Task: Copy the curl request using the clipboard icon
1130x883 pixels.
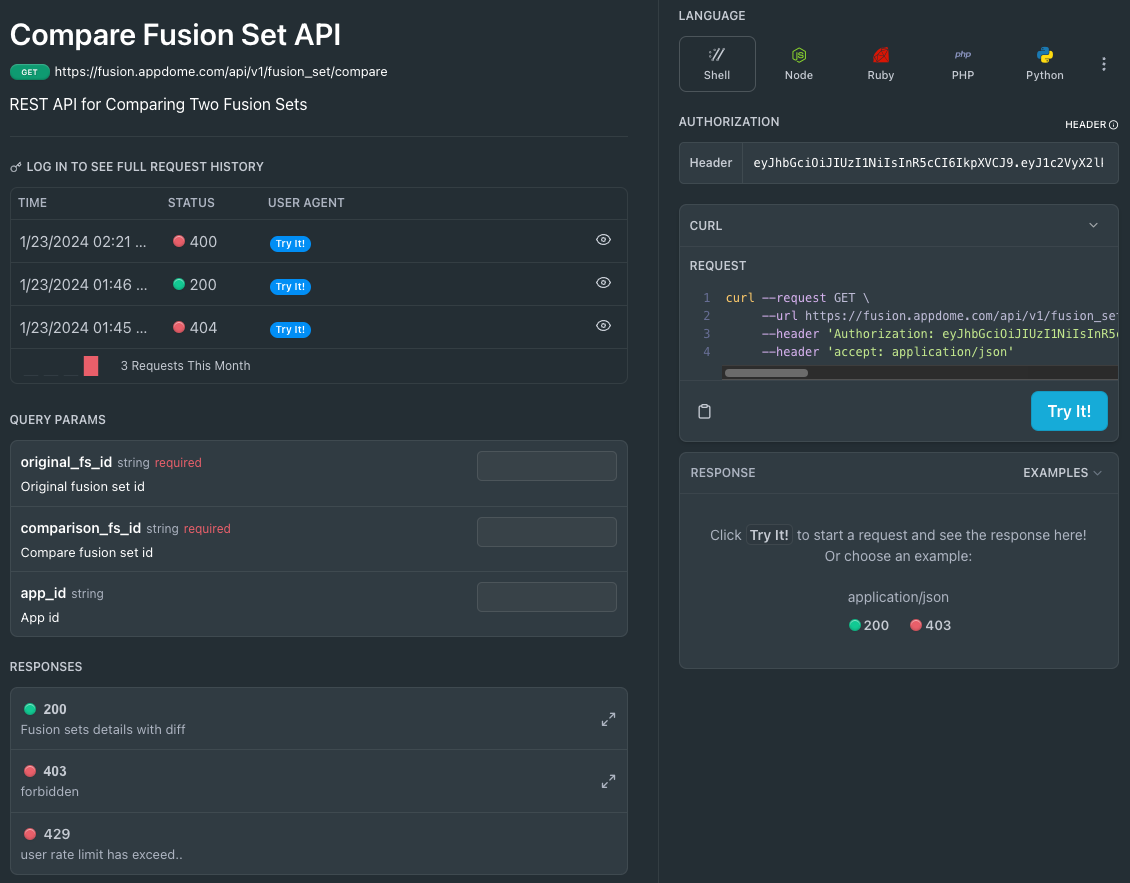Action: point(704,411)
